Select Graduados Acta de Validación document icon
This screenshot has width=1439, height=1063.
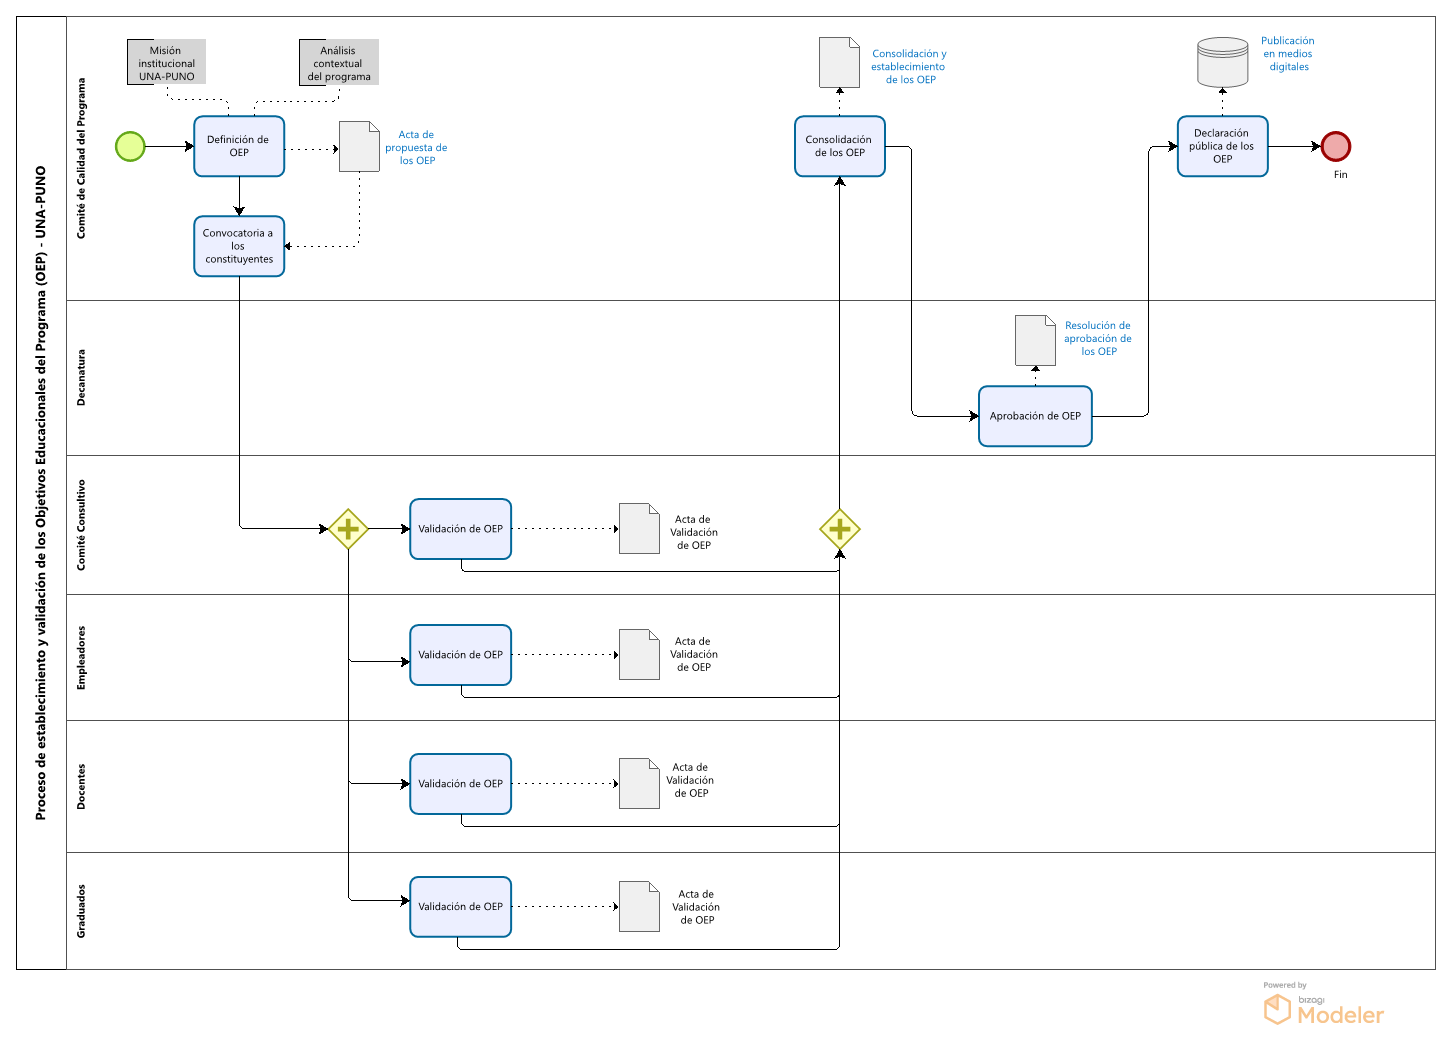click(639, 906)
